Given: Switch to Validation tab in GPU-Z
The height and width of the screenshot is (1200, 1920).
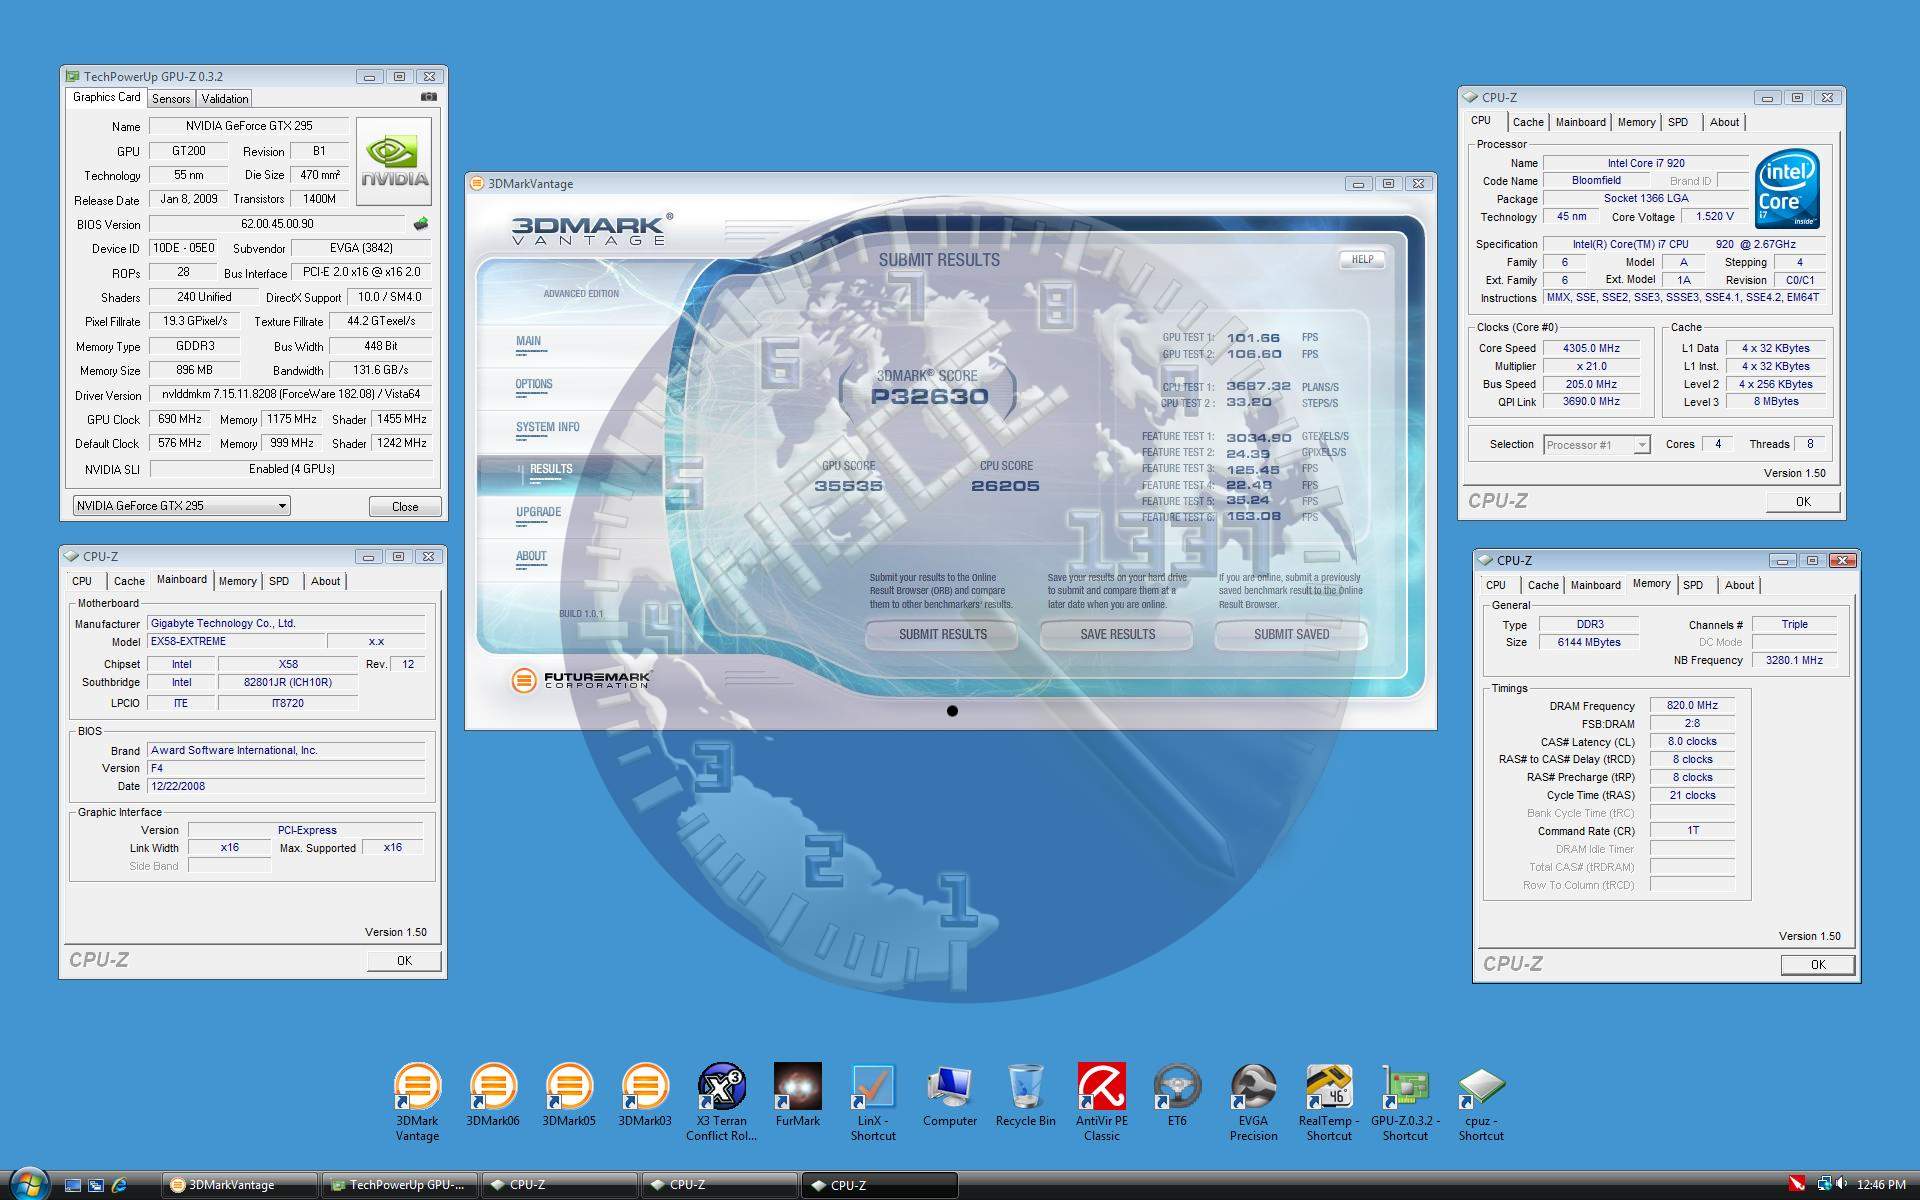Looking at the screenshot, I should (x=224, y=99).
